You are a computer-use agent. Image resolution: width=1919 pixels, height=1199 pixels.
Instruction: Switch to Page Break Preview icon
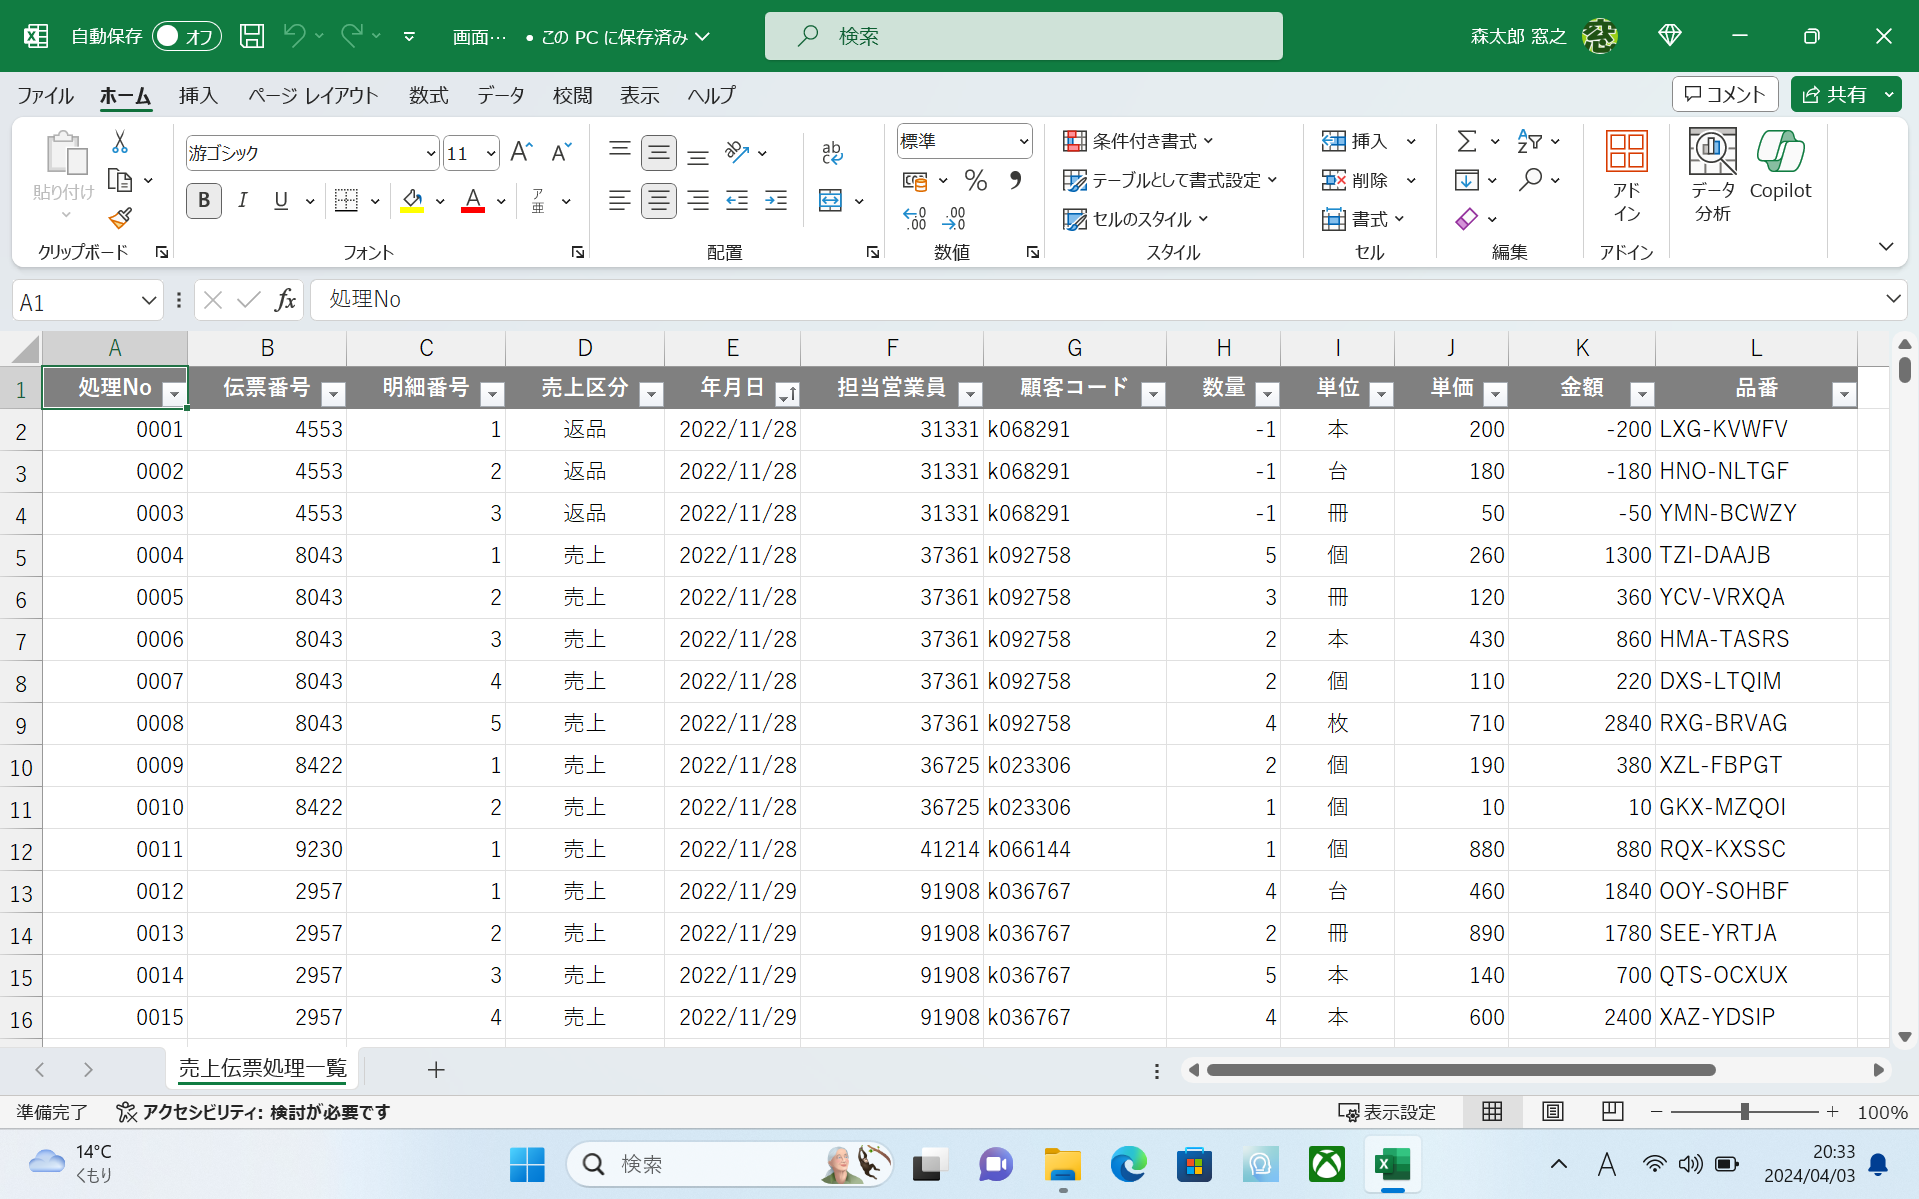1612,1112
